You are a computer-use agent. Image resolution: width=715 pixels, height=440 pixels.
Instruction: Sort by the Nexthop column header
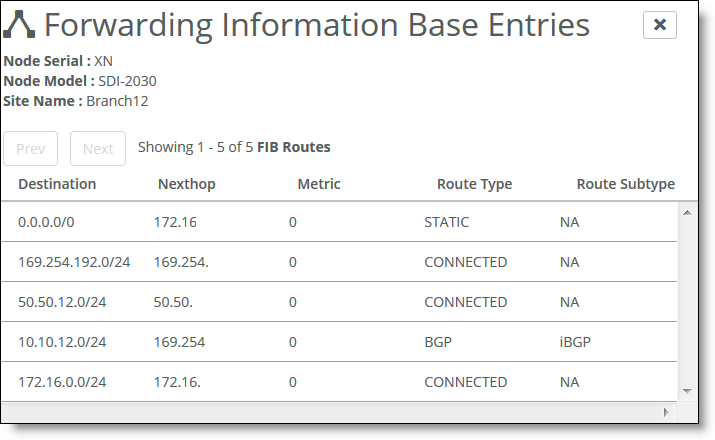click(187, 184)
